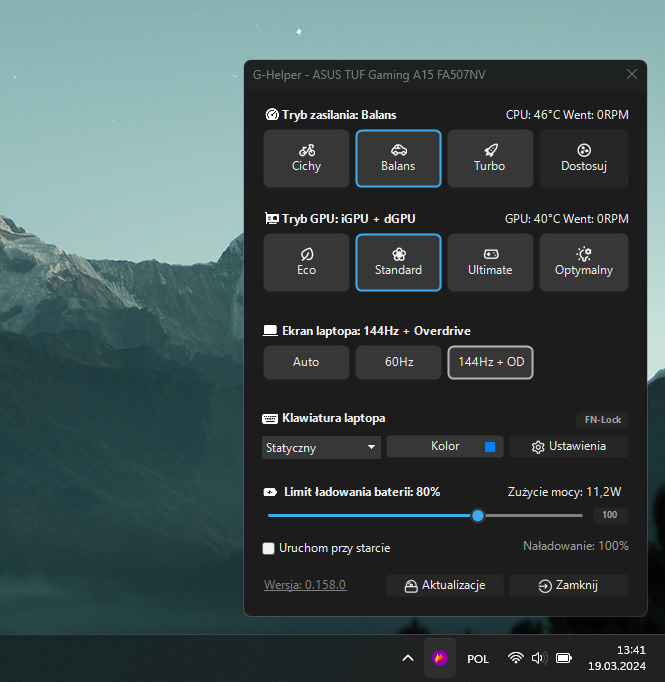Screen dimensions: 665x682
Task: Click the laptop screen icon
Action: point(270,331)
